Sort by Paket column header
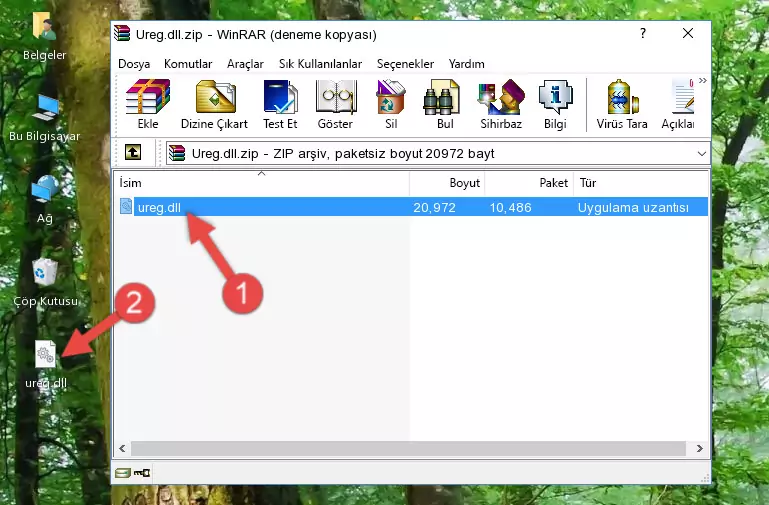This screenshot has width=769, height=505. 529,183
